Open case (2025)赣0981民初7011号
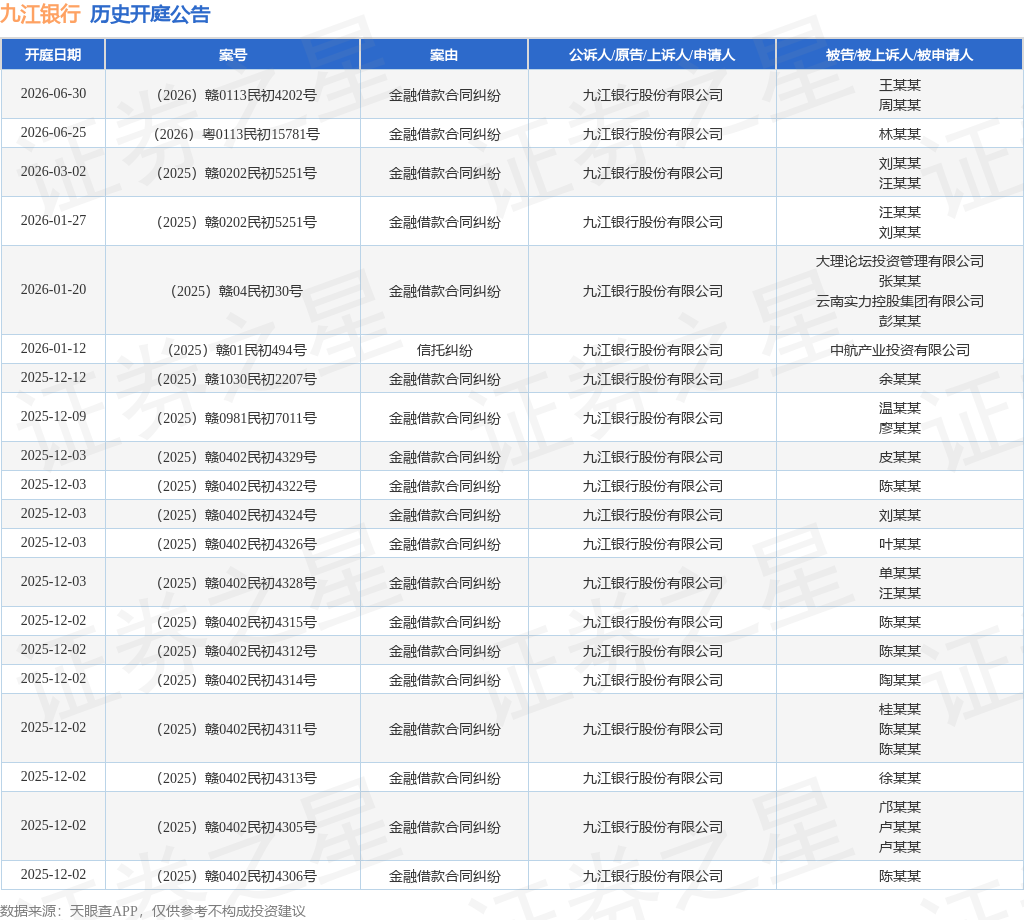Image resolution: width=1024 pixels, height=920 pixels. [236, 419]
